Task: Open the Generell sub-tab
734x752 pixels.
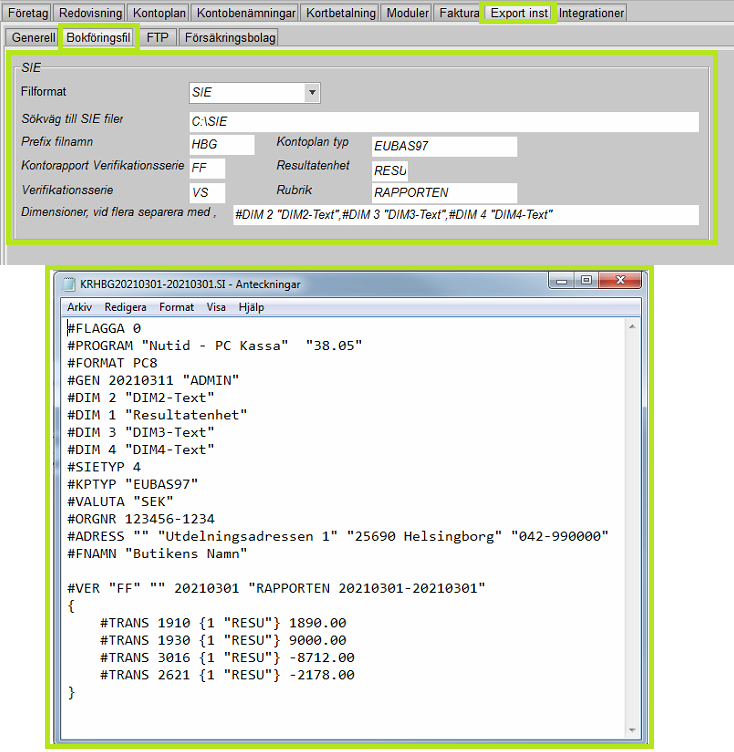Action: coord(32,37)
